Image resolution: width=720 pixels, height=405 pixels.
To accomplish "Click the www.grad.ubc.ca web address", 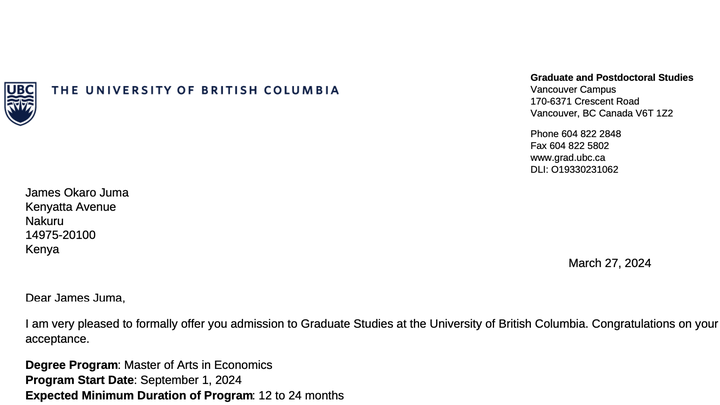I will pos(568,158).
